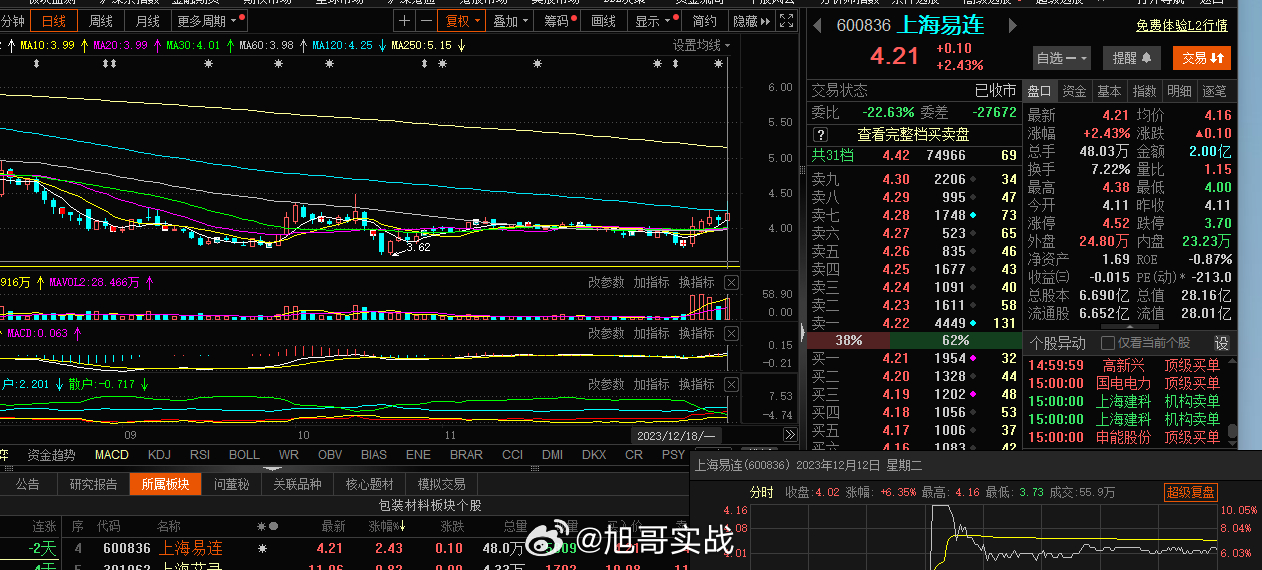Select the BOLL indicator tab
The width and height of the screenshot is (1262, 570).
click(x=244, y=455)
